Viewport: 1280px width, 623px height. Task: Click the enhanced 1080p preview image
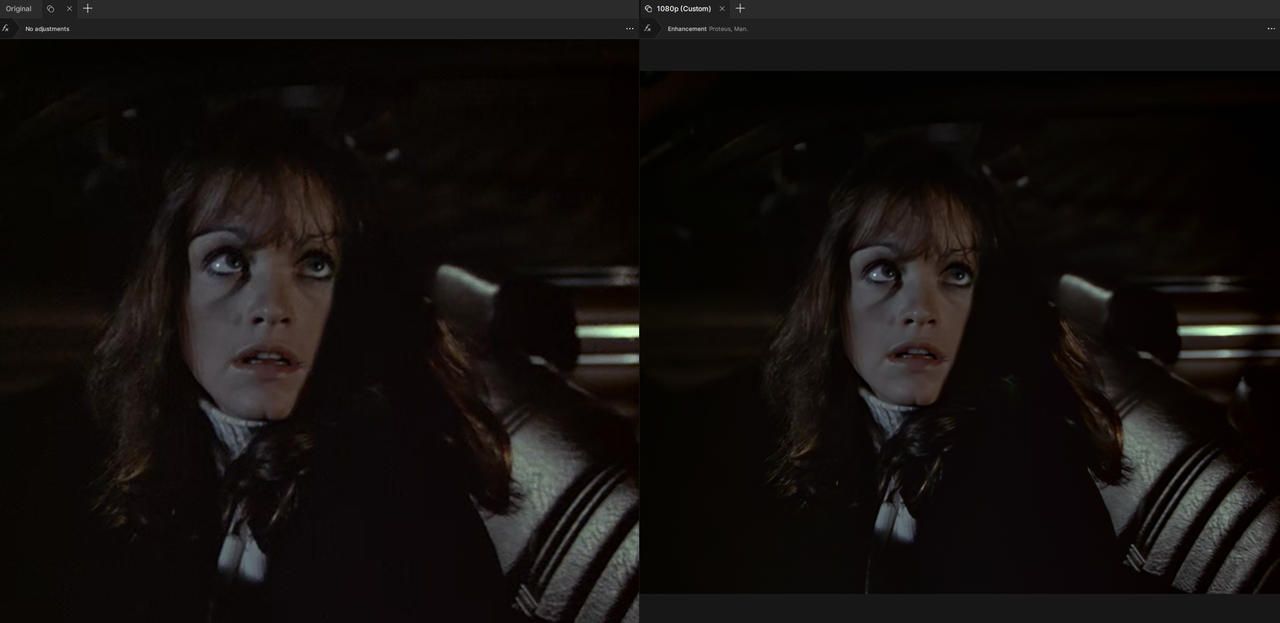[x=960, y=332]
